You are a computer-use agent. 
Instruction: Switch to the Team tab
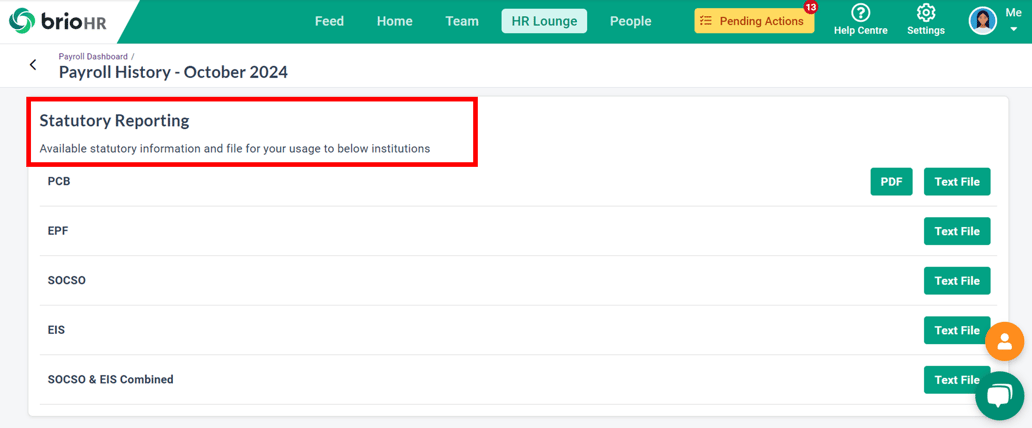pos(462,21)
